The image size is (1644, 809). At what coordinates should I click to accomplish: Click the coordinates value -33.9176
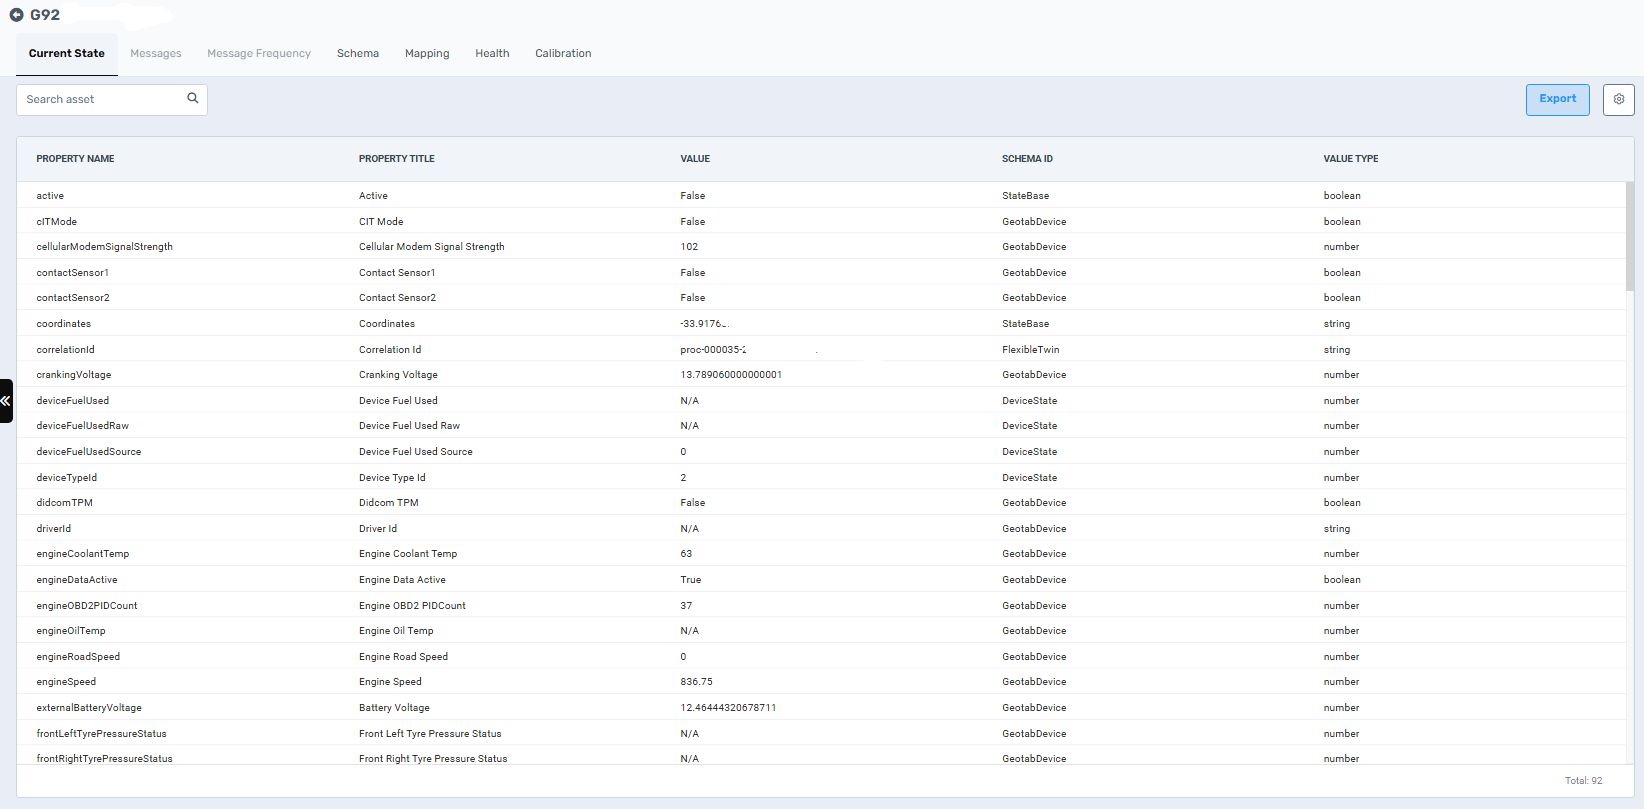tap(704, 324)
